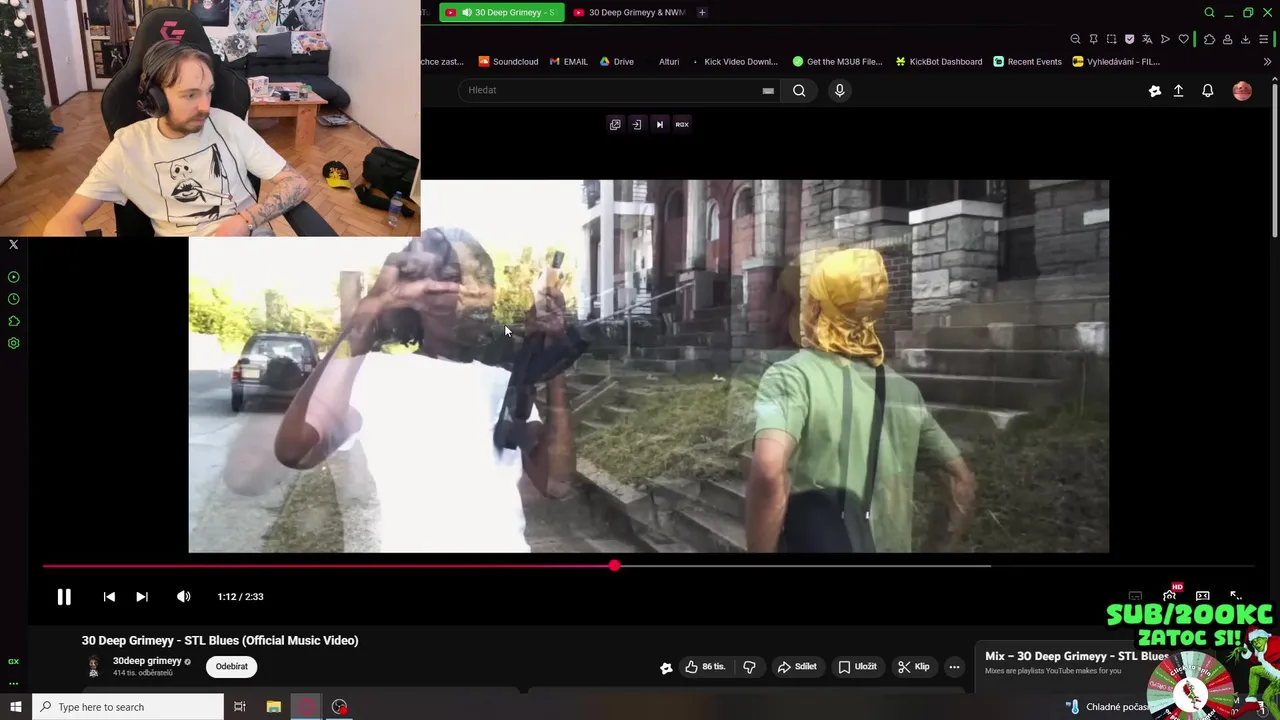Click the Windows Start button
Screen dimensions: 1280x720
[16, 707]
